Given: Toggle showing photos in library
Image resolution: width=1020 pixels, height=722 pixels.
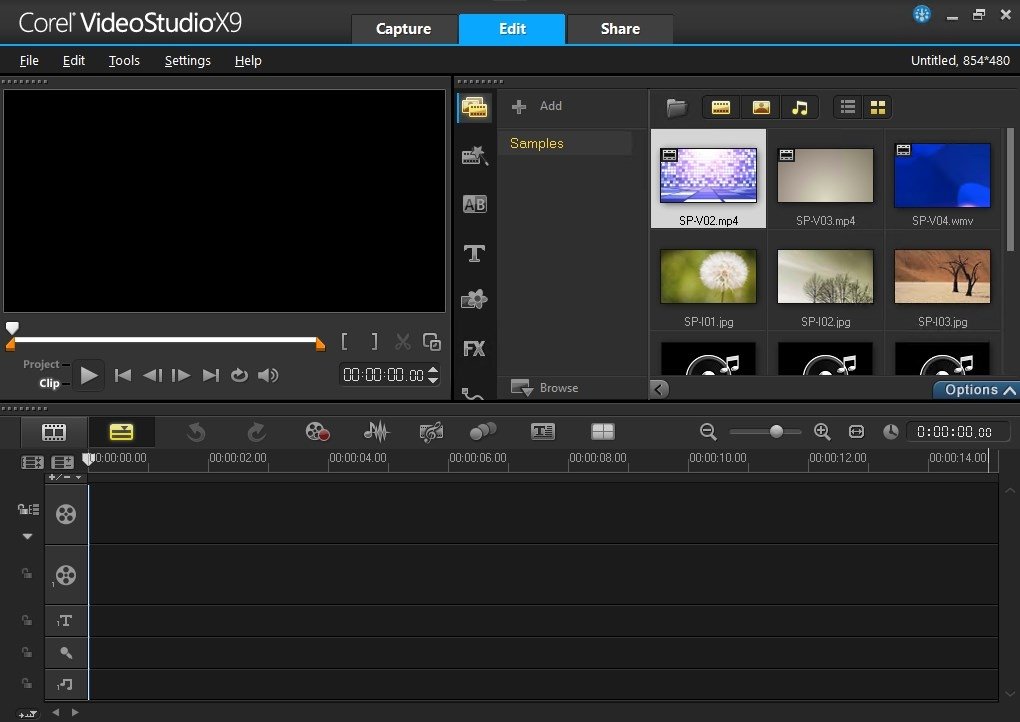Looking at the screenshot, I should 760,107.
